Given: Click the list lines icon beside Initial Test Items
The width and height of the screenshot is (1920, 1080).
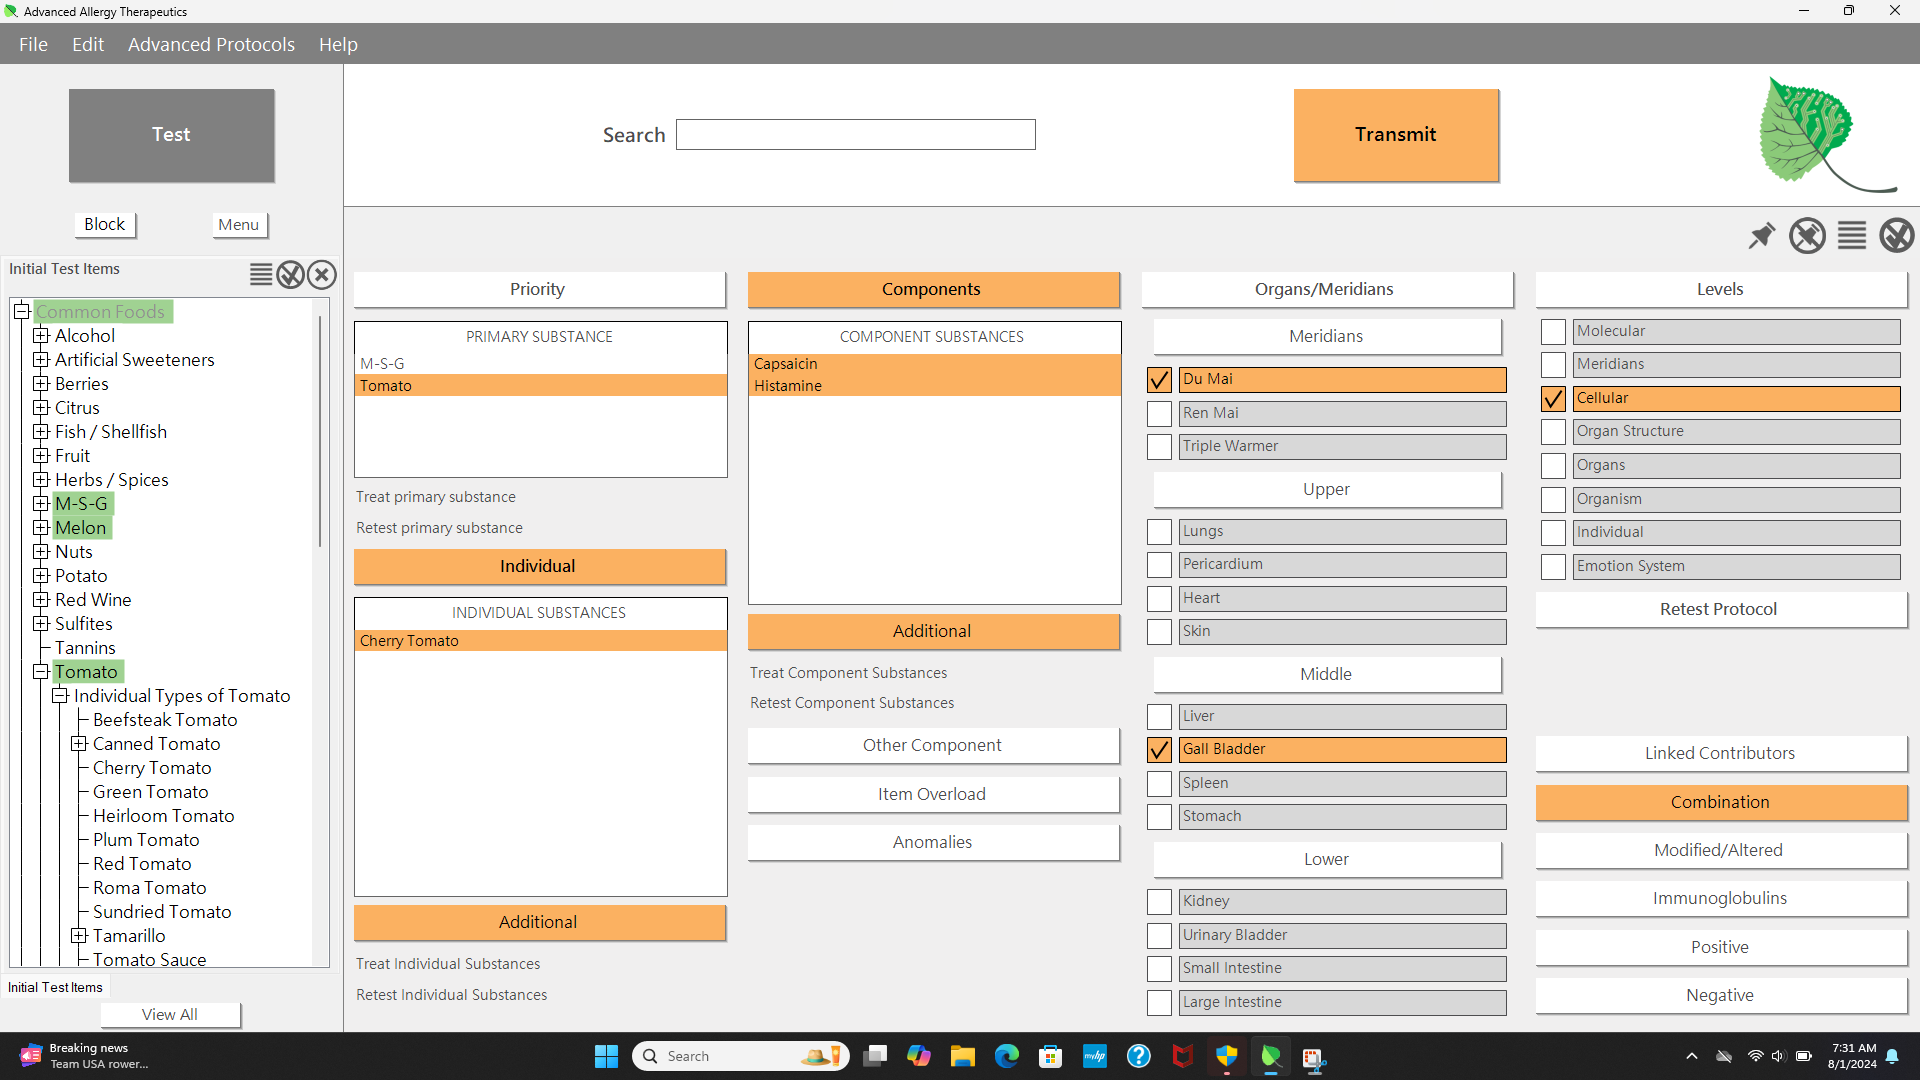Looking at the screenshot, I should coord(261,275).
